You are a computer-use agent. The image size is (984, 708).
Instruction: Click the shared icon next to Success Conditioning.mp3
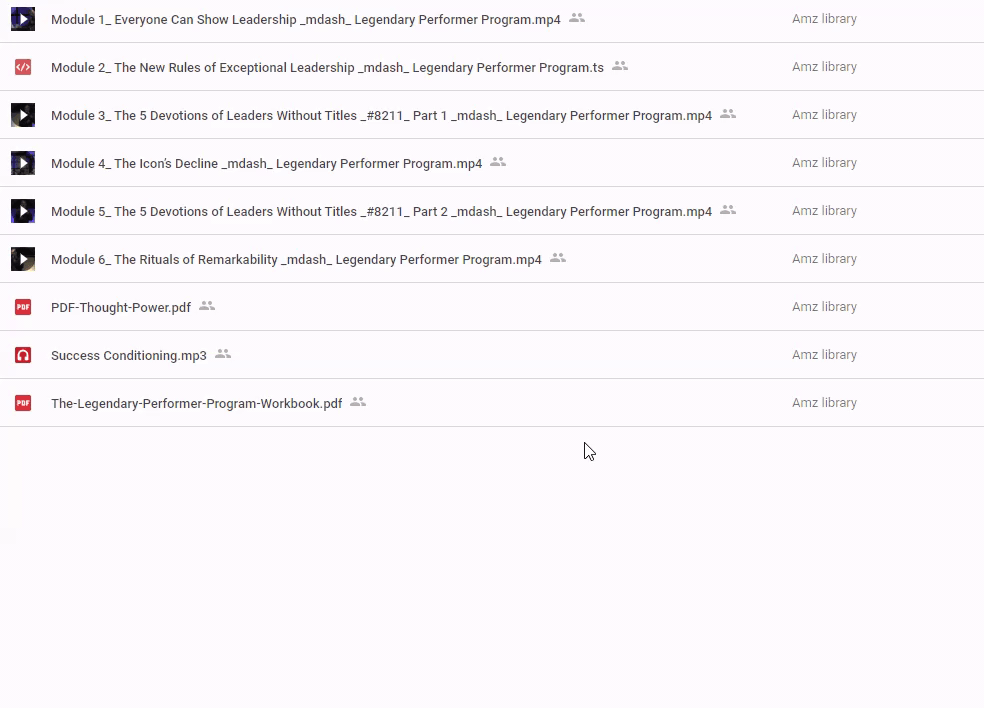223,354
